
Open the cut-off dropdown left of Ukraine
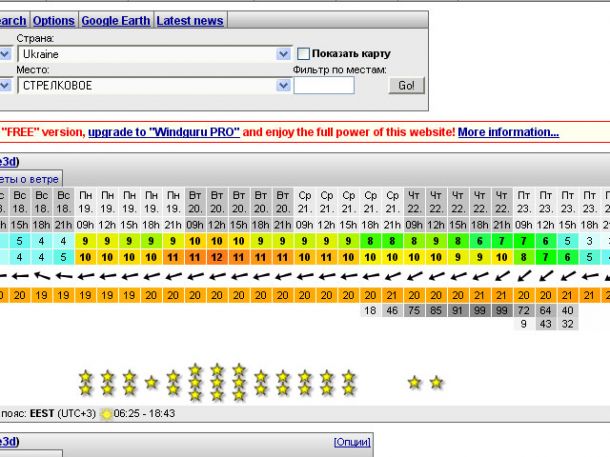coord(5,54)
